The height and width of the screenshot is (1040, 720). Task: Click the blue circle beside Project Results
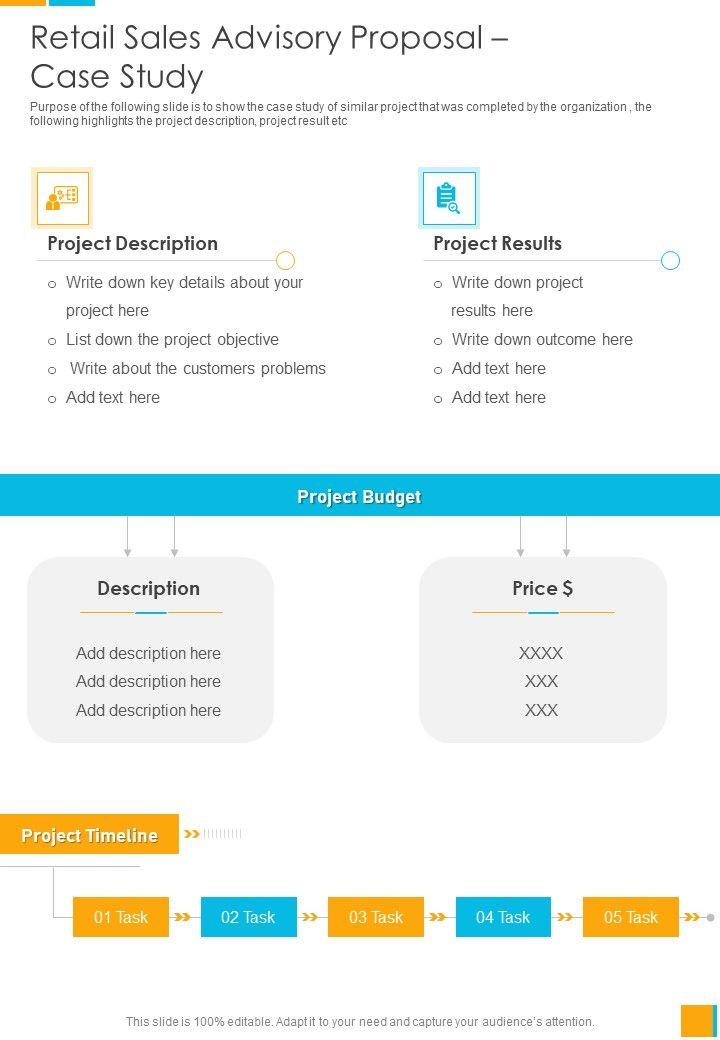pyautogui.click(x=670, y=261)
